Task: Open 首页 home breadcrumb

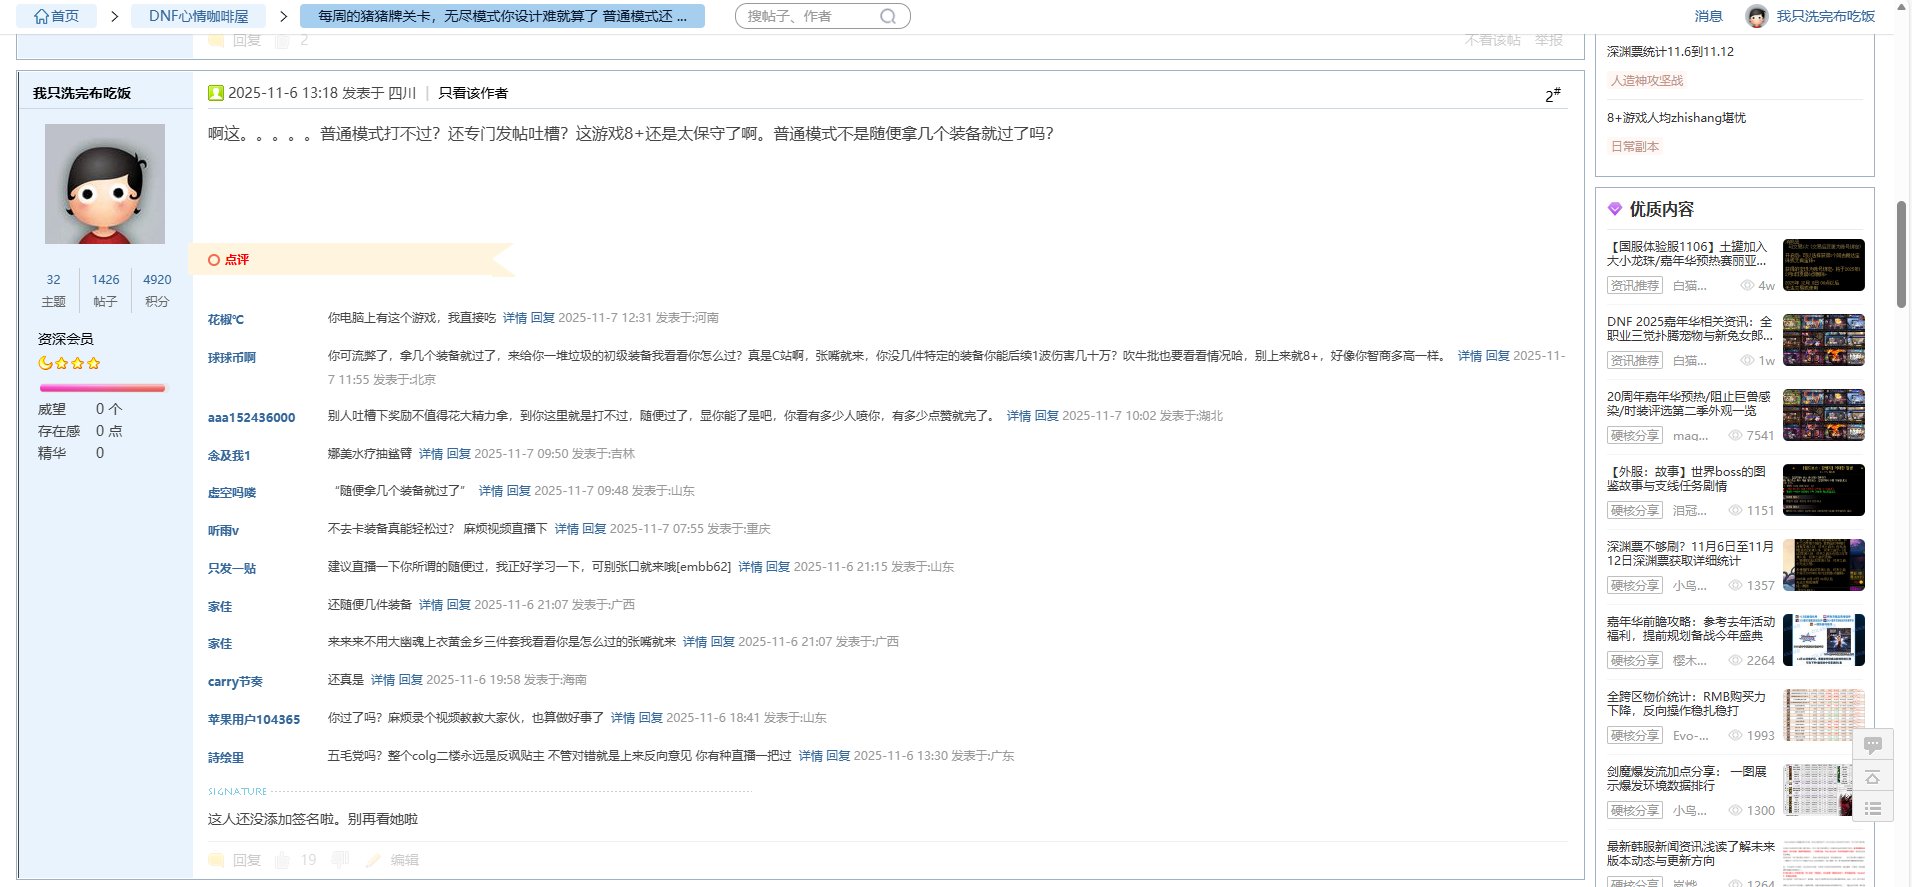Action: click(x=56, y=16)
